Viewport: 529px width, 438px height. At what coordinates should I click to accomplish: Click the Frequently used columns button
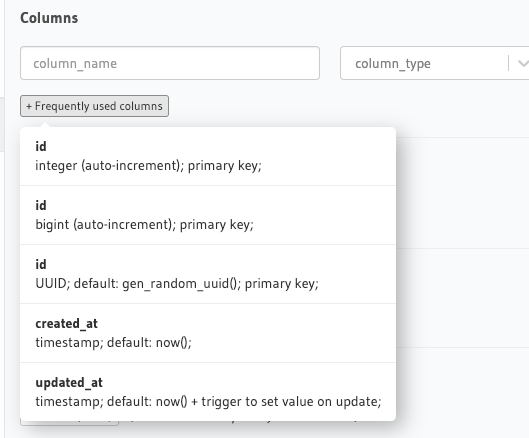click(94, 106)
